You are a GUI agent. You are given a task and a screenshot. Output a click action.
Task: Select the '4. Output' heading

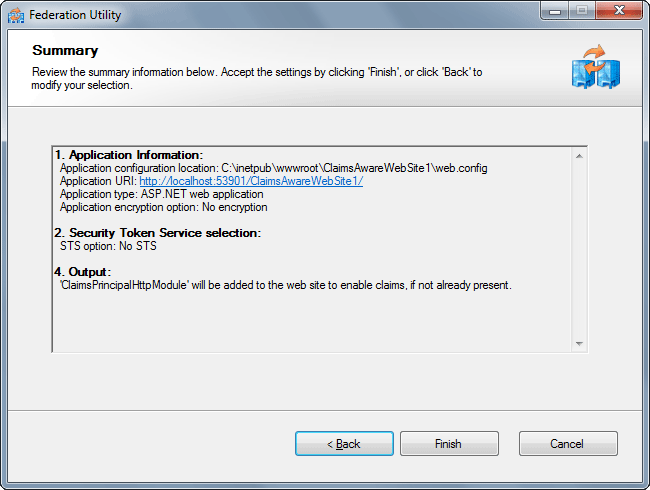pos(83,272)
